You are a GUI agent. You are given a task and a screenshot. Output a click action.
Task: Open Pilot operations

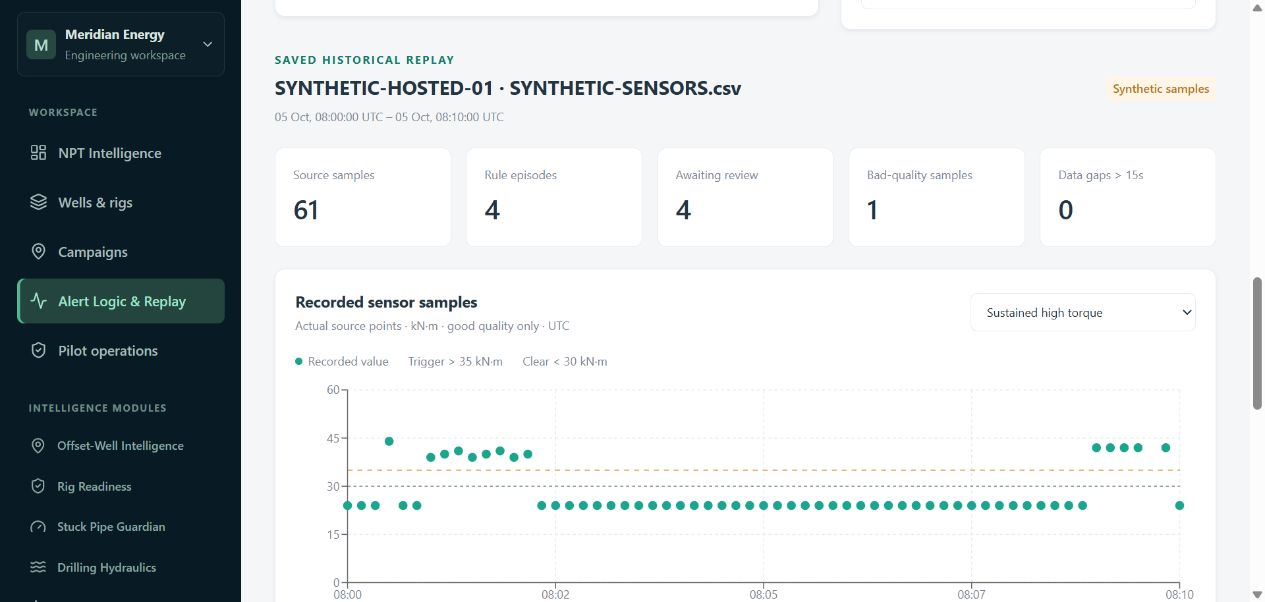(x=121, y=351)
